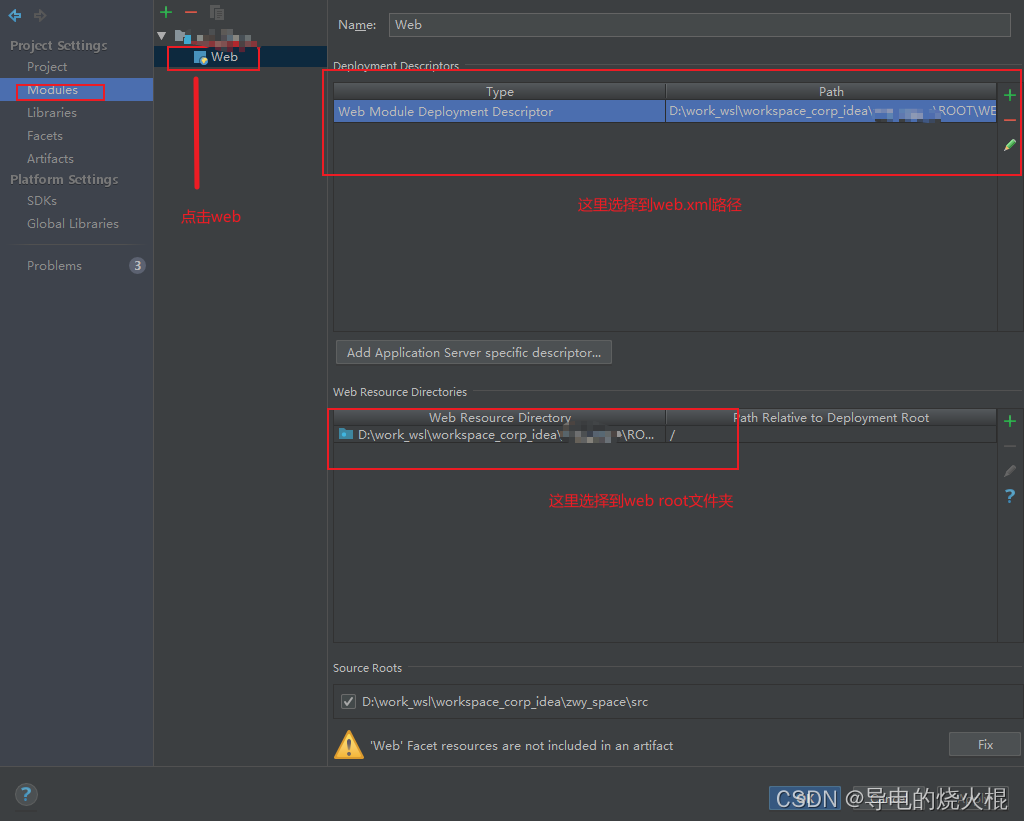Open web resource directories help icon
Screen dimensions: 1024x821
point(1010,496)
